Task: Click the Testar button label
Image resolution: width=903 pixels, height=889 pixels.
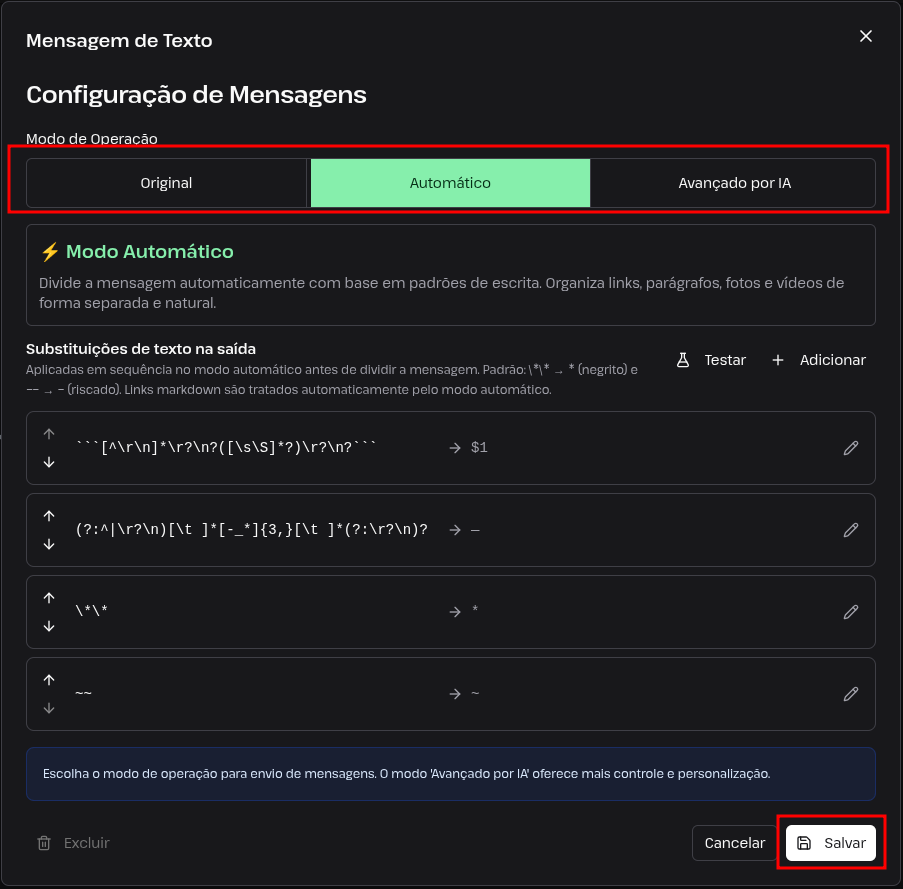Action: [x=725, y=360]
